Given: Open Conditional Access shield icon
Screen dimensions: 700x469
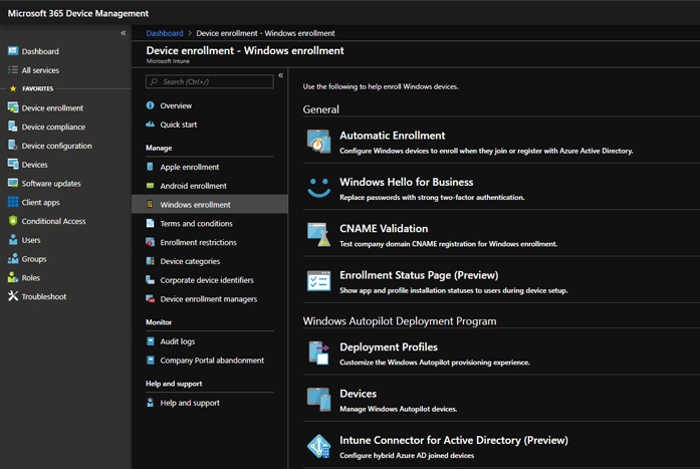Looking at the screenshot, I should [13, 221].
